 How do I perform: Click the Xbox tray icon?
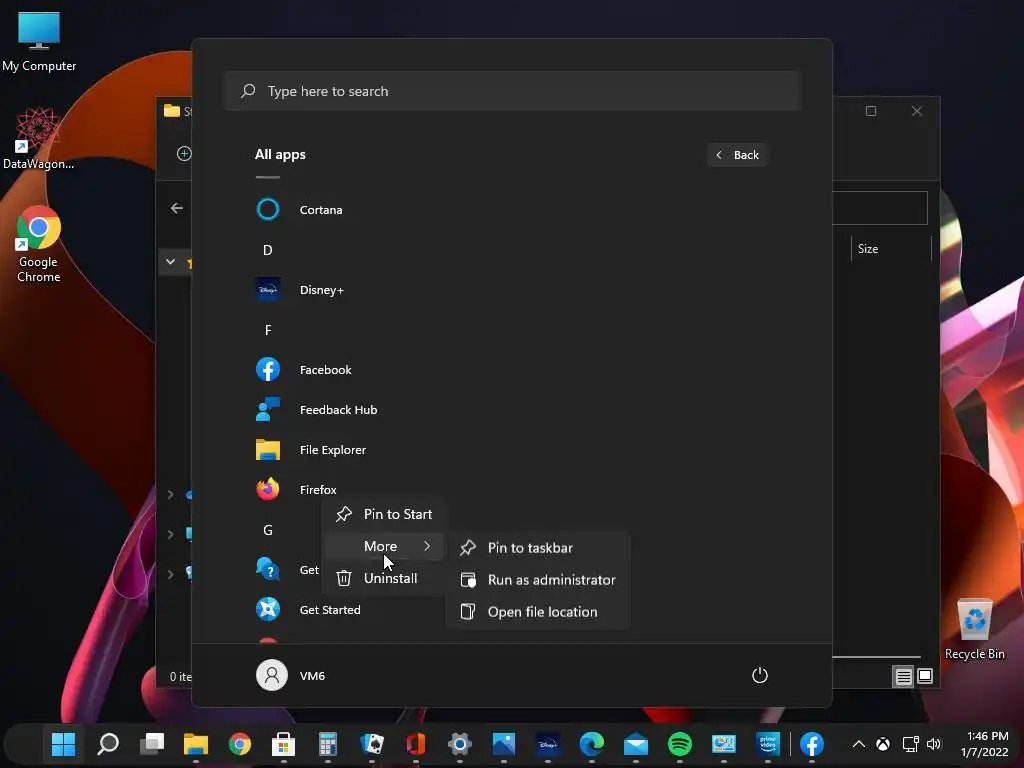[x=883, y=744]
